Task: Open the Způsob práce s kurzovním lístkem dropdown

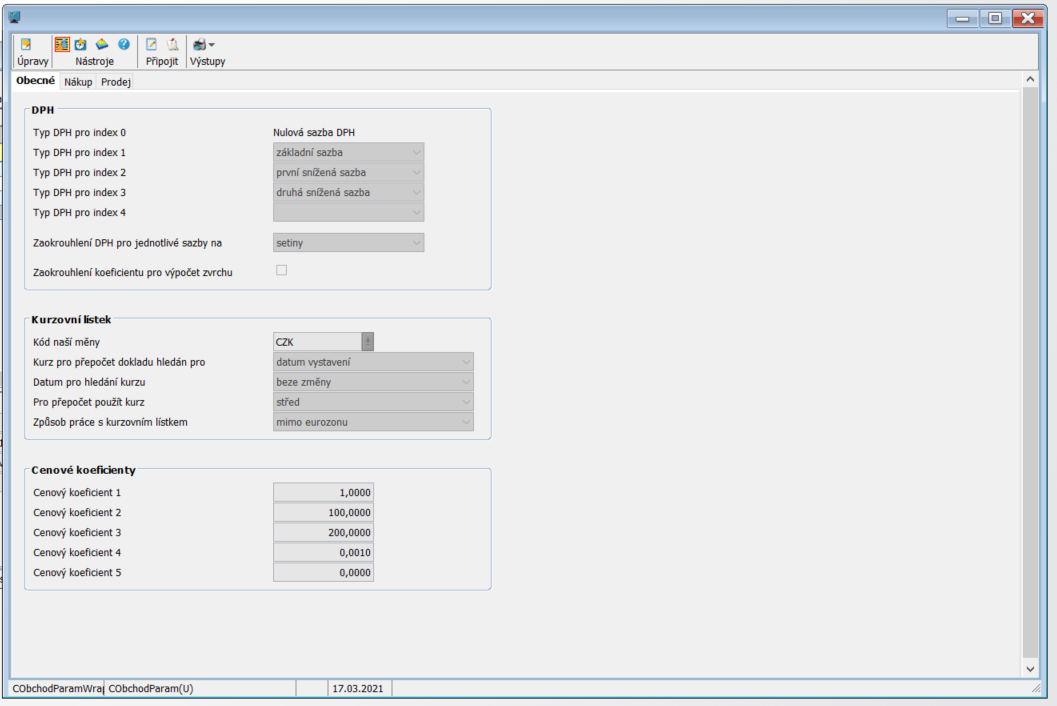Action: (x=373, y=422)
